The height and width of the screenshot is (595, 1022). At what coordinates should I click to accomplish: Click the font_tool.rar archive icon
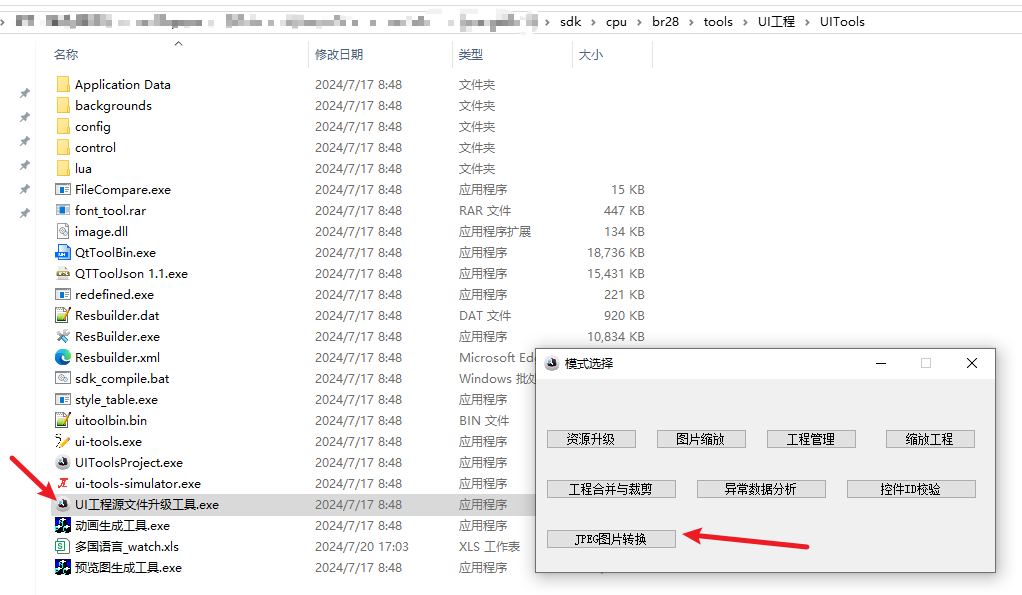63,210
